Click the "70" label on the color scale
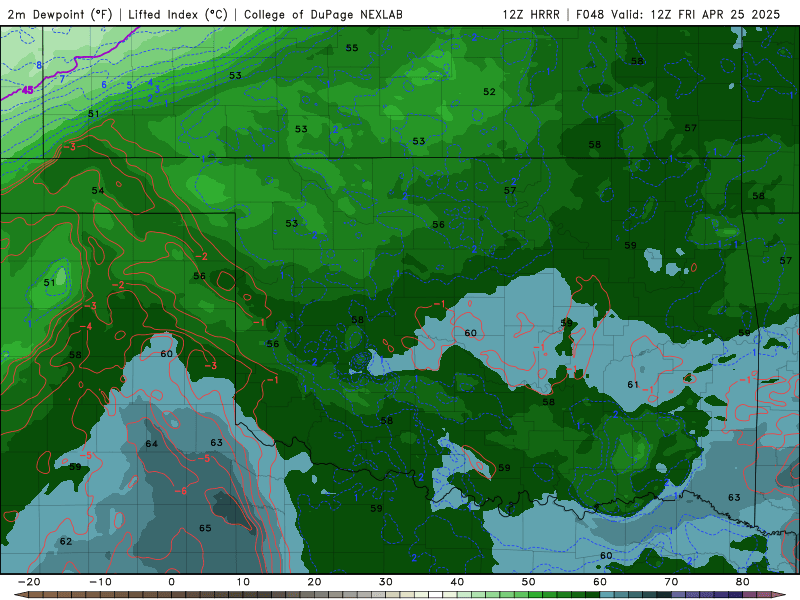This screenshot has width=800, height=600. click(x=671, y=582)
